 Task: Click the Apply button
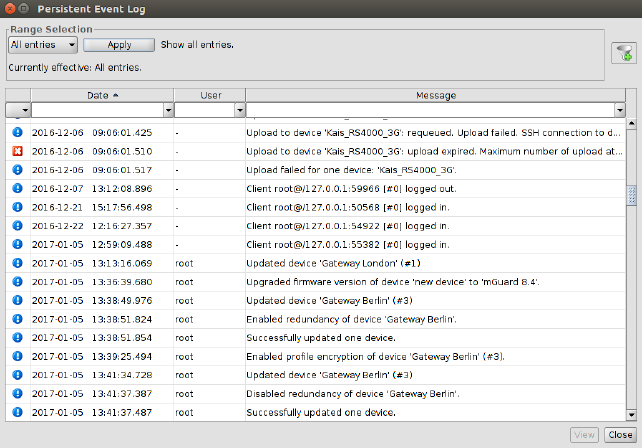(x=119, y=45)
